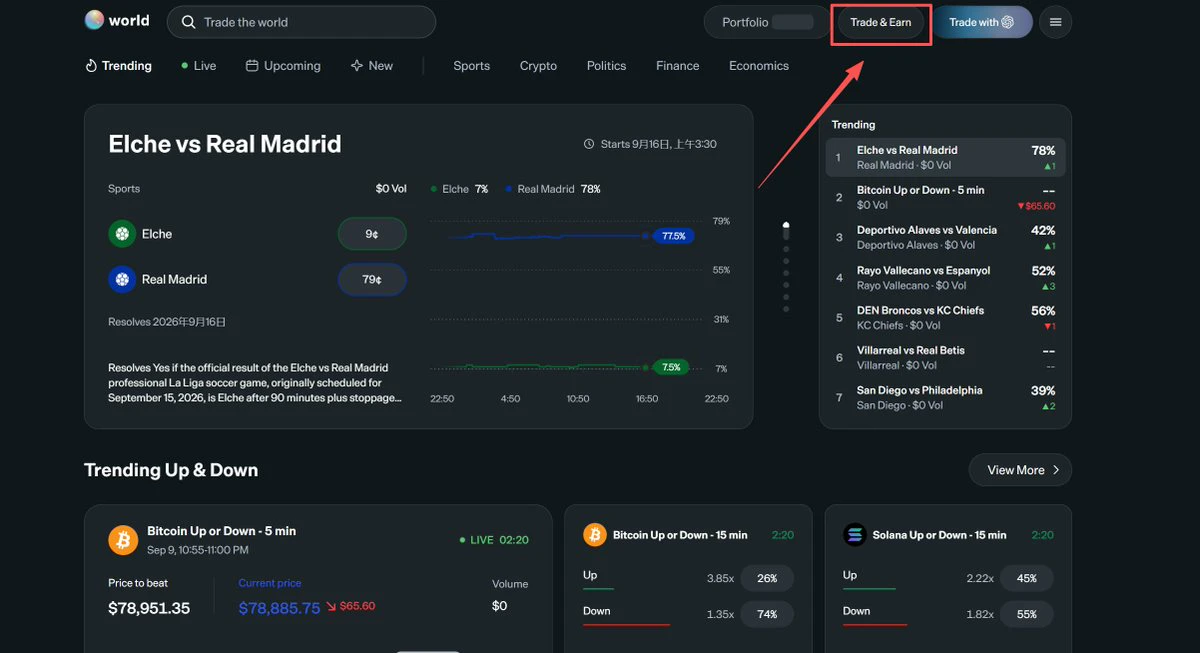The height and width of the screenshot is (653, 1200).
Task: Click the 'Trade with' button
Action: tap(982, 22)
